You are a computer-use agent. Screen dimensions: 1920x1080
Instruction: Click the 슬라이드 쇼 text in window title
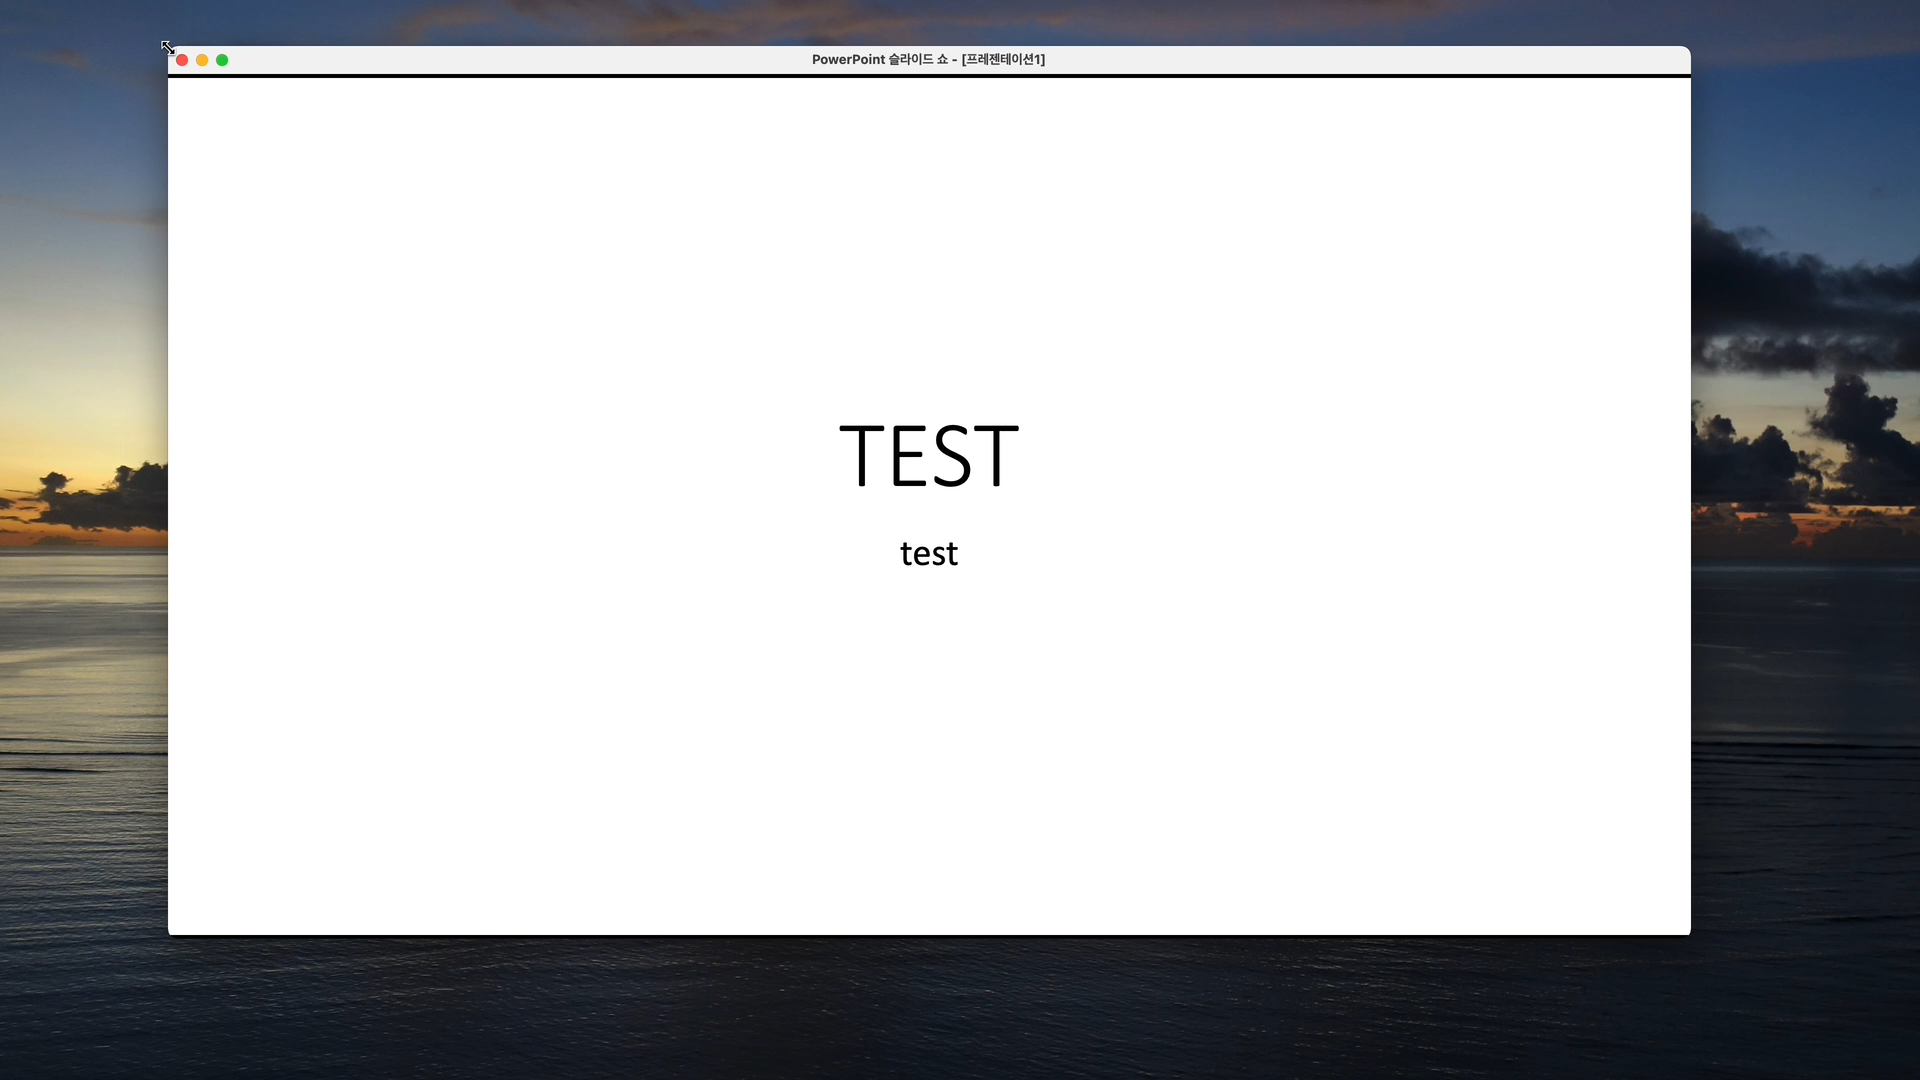(918, 60)
